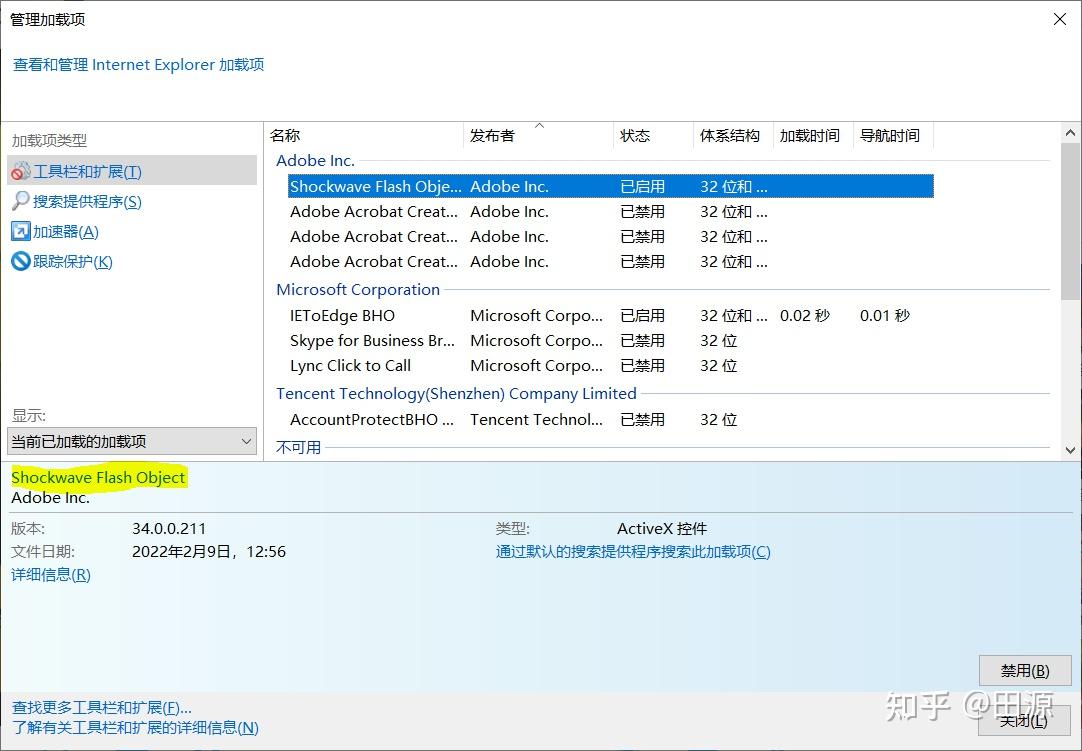
Task: Select the IEToEdge BHO add-on row
Action: (611, 315)
